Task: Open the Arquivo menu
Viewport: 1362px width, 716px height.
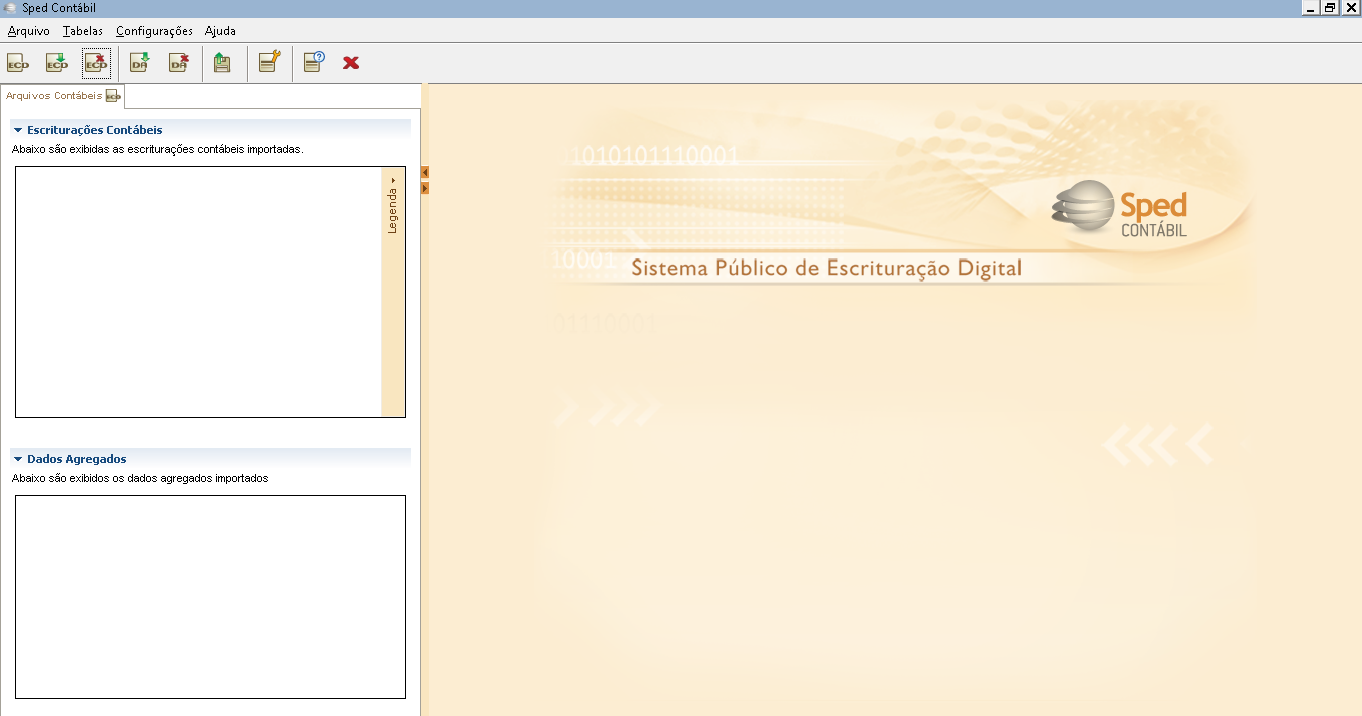Action: (x=28, y=31)
